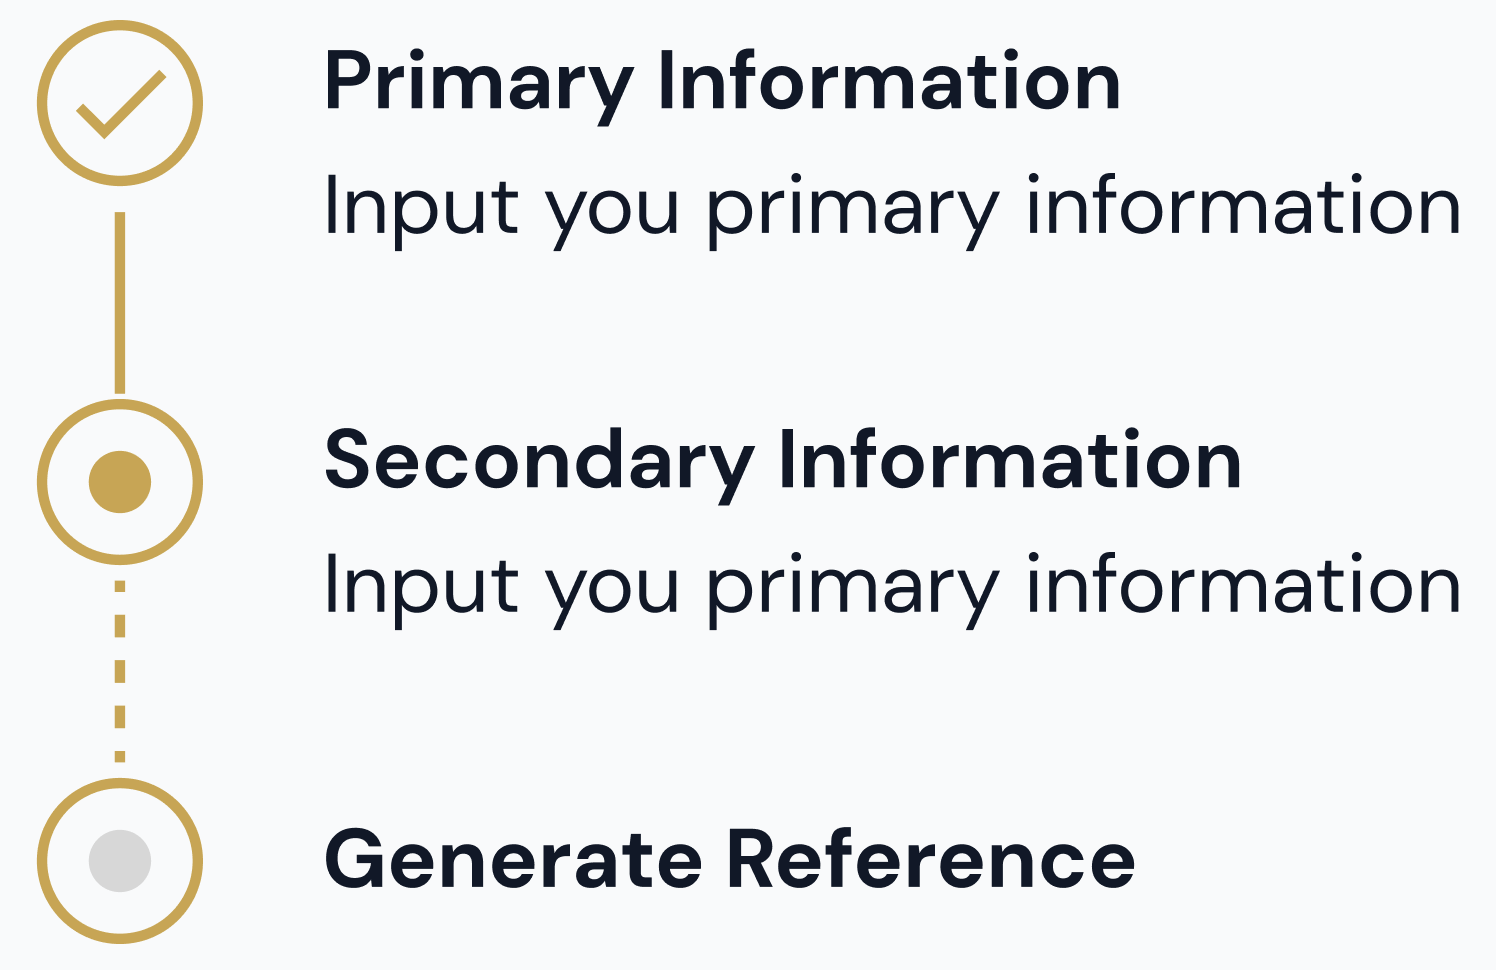Click the dashed connector line between steps
The height and width of the screenshot is (970, 1496).
click(x=120, y=672)
